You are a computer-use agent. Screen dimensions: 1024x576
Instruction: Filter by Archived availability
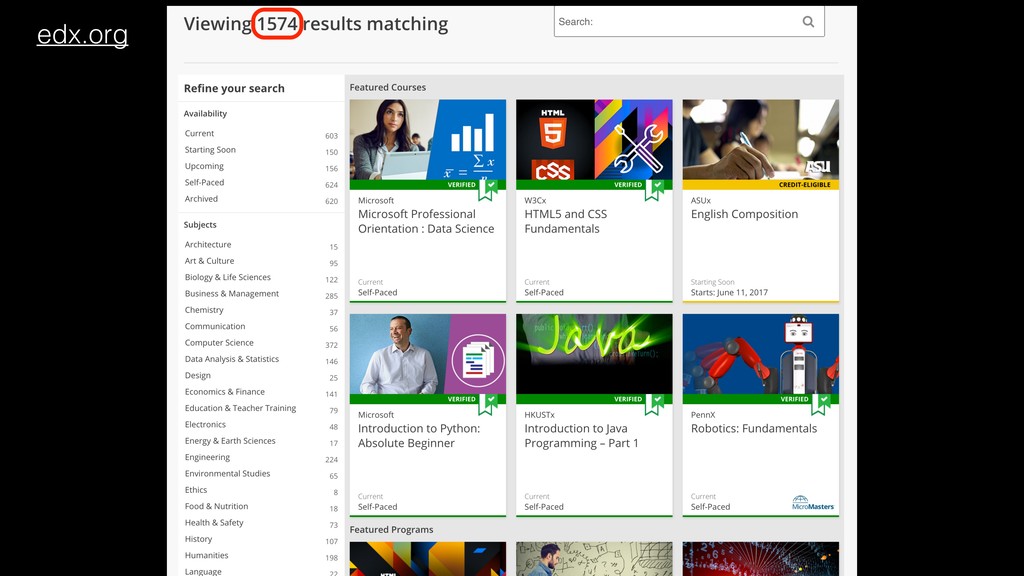click(201, 199)
